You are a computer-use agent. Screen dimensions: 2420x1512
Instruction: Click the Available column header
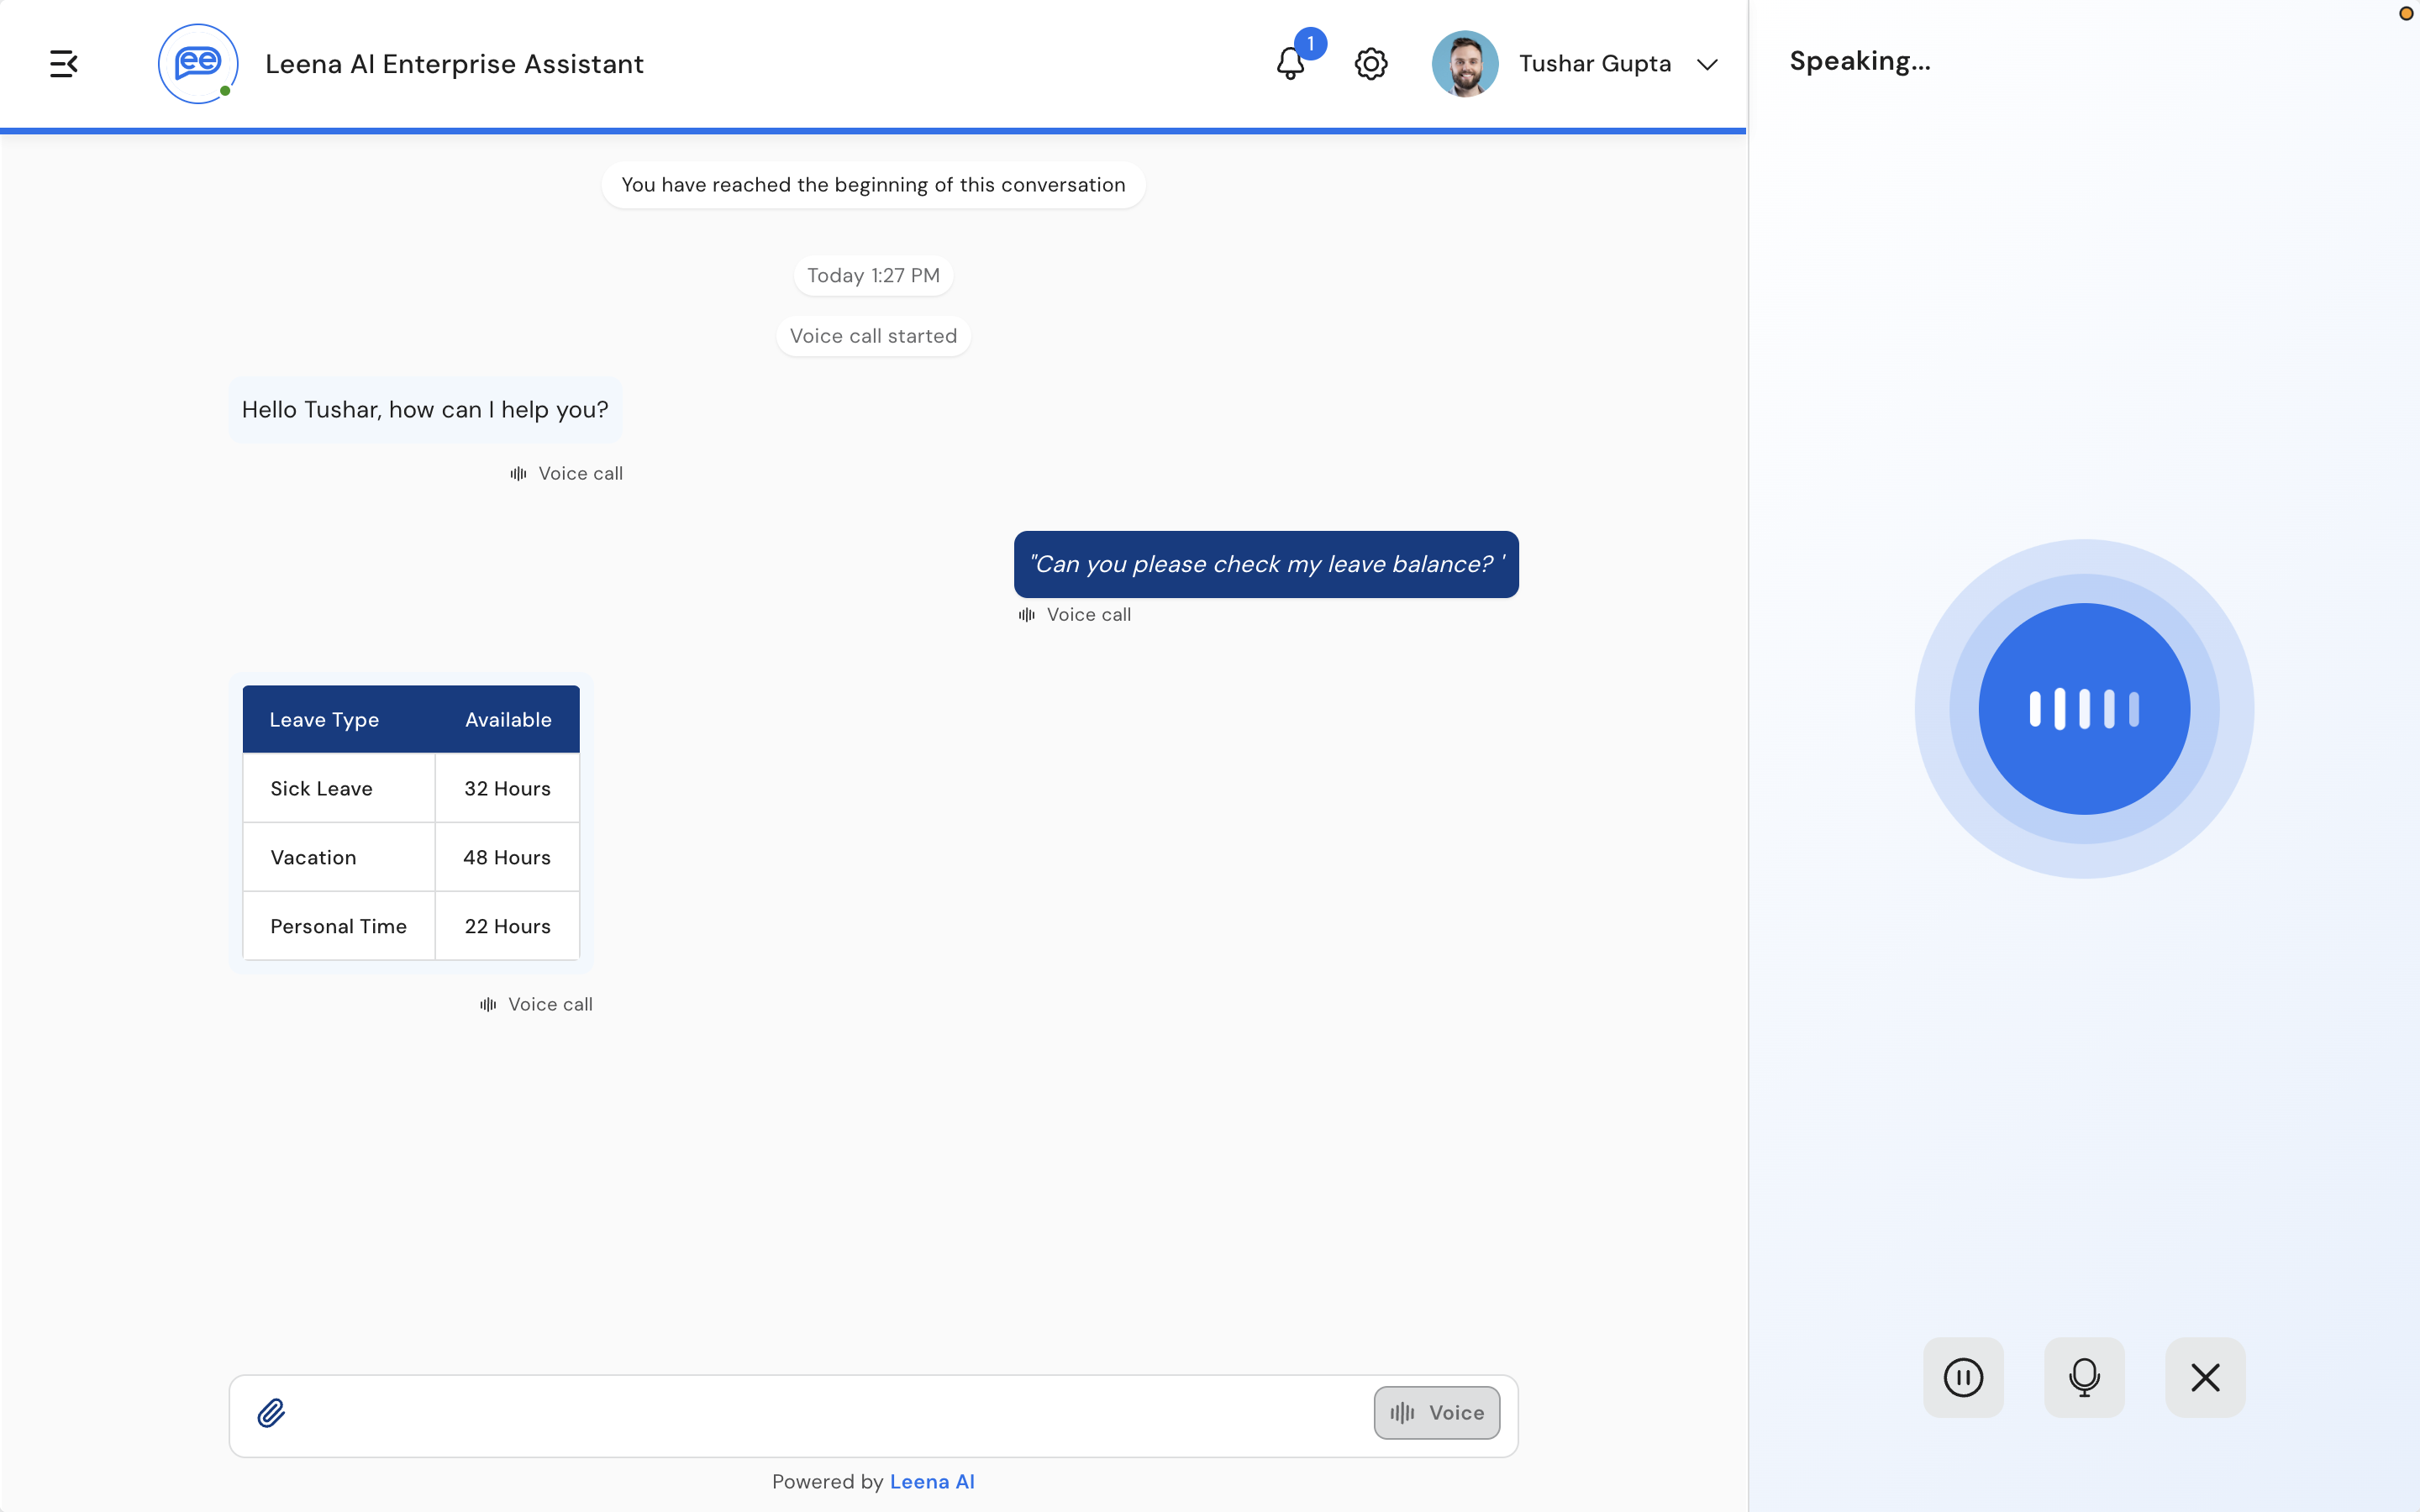508,720
